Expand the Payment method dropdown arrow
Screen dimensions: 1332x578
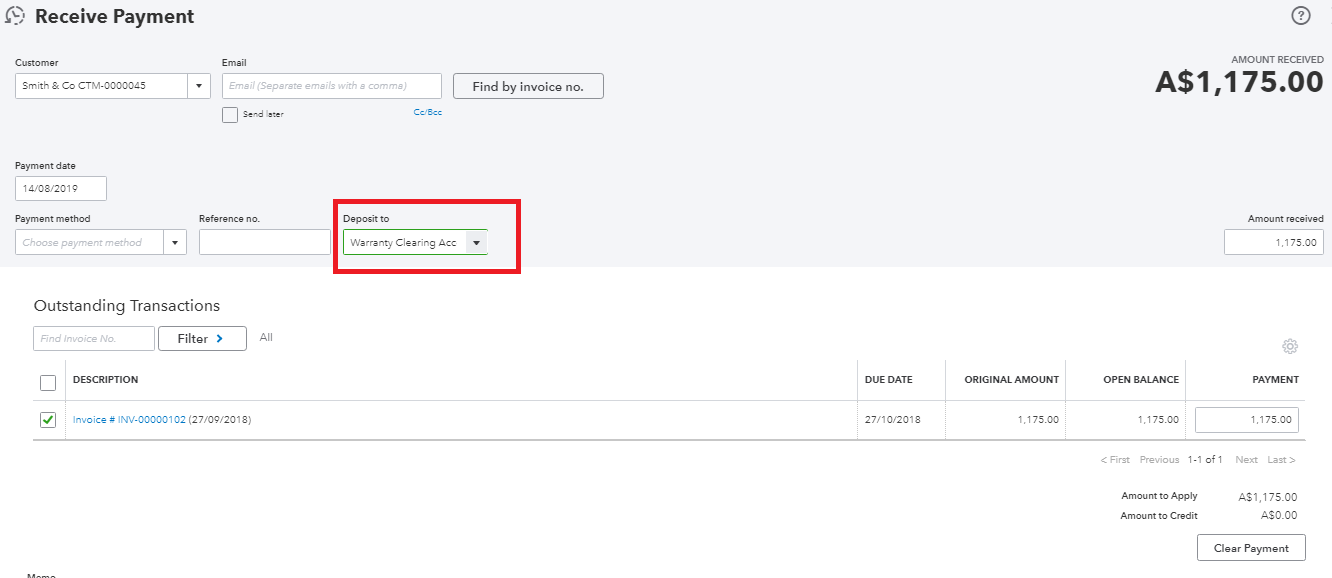tap(175, 242)
